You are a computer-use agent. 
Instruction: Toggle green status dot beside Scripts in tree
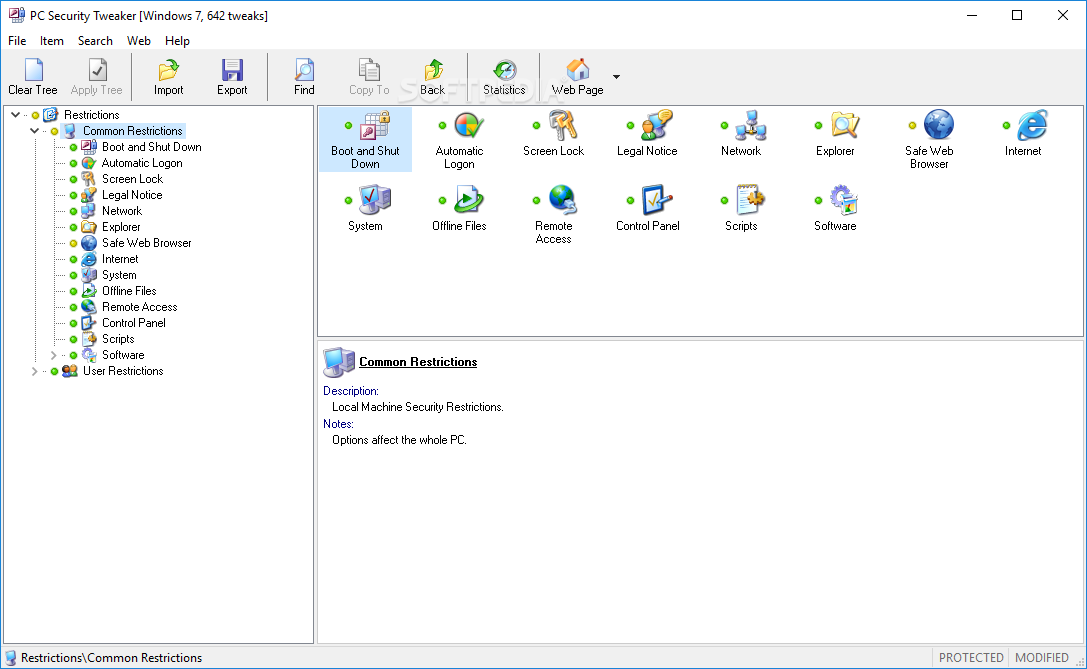click(73, 339)
